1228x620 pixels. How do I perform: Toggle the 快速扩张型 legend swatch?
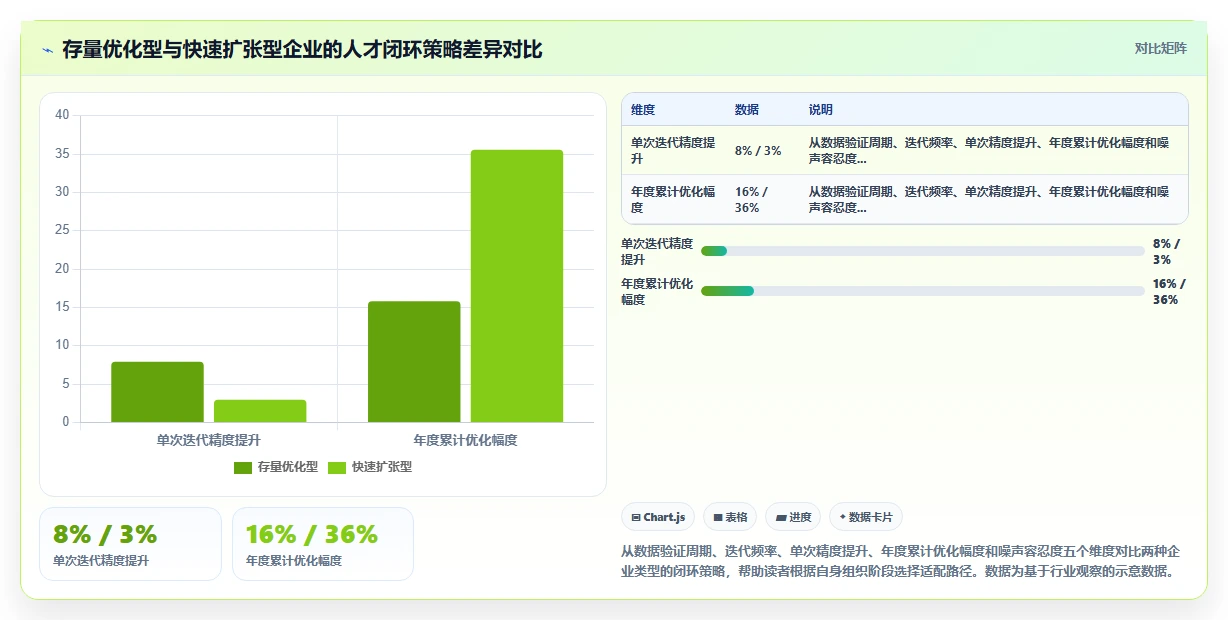337,467
